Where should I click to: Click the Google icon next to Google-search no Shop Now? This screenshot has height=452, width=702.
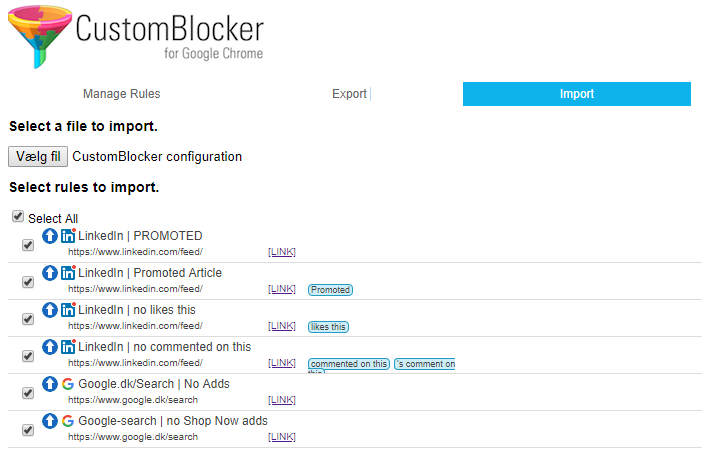(x=68, y=421)
